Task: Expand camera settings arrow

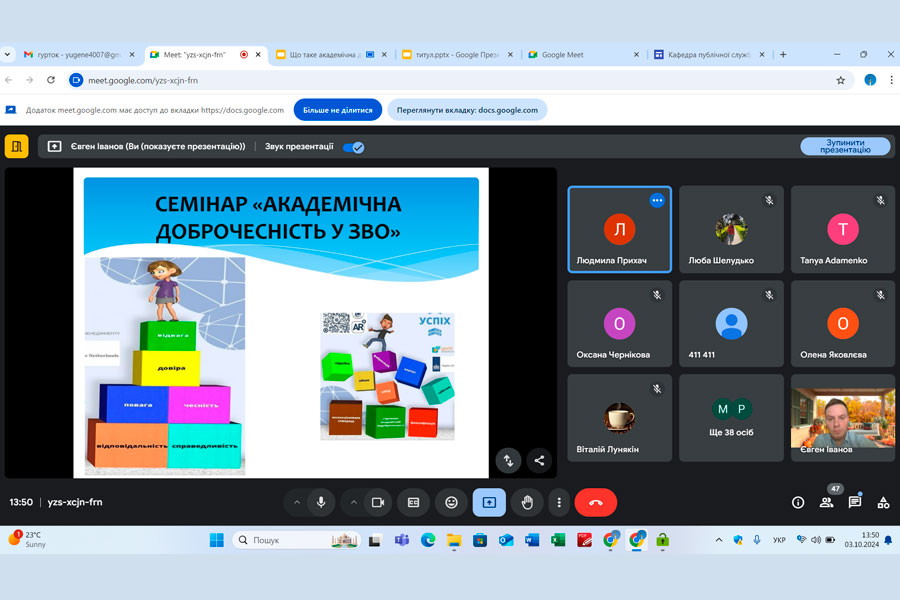Action: (354, 502)
